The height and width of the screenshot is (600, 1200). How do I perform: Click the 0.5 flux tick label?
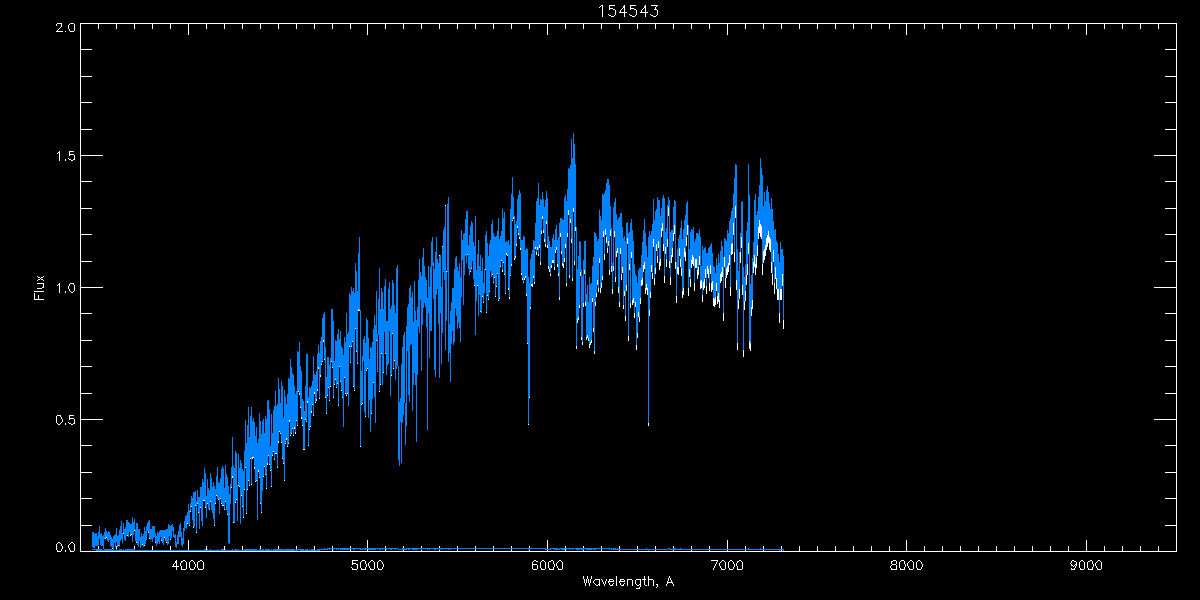65,419
